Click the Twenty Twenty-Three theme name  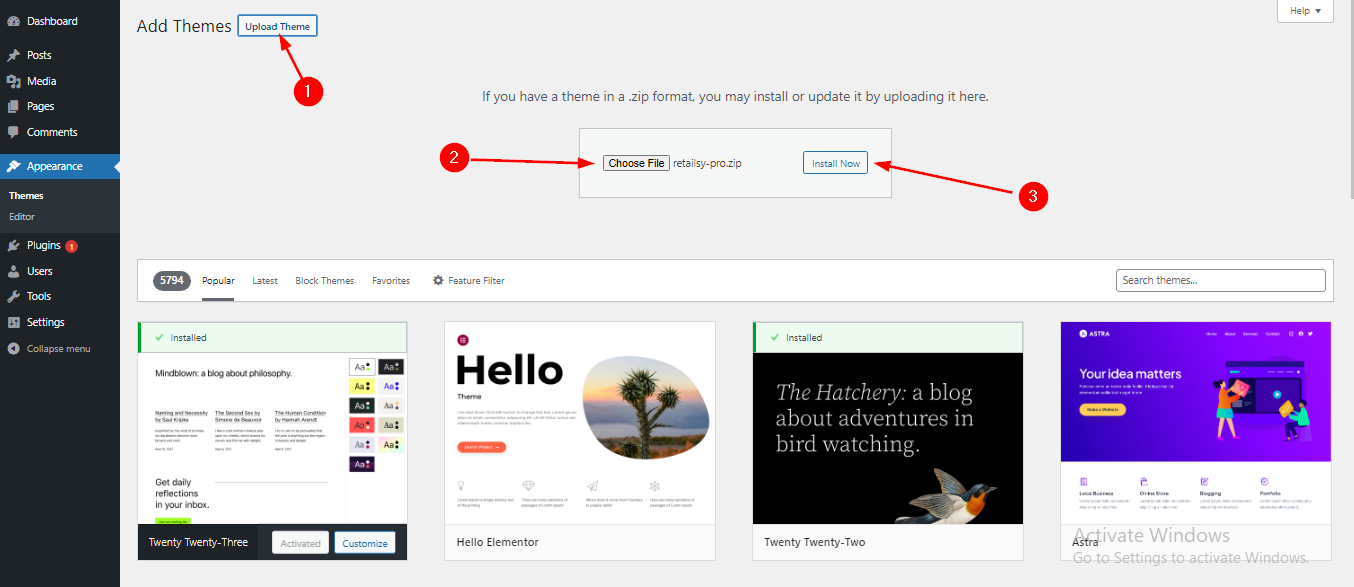[x=198, y=542]
